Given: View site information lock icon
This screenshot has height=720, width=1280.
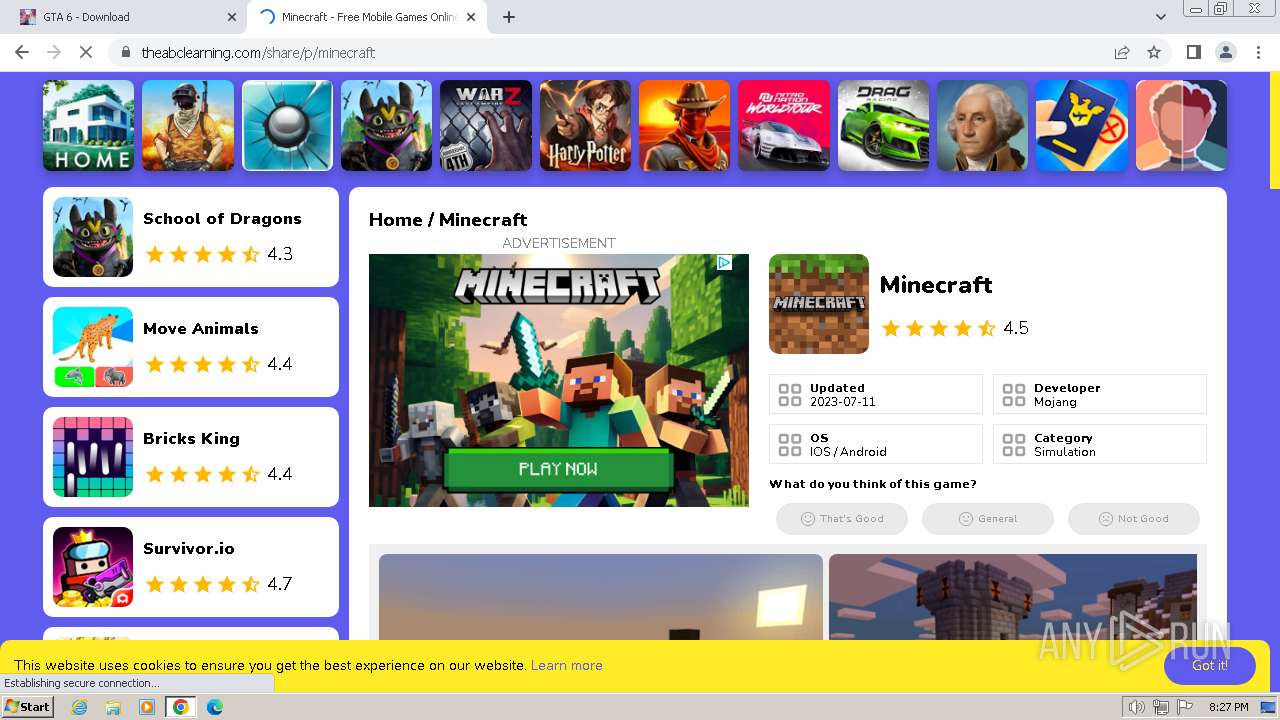Looking at the screenshot, I should (x=126, y=52).
